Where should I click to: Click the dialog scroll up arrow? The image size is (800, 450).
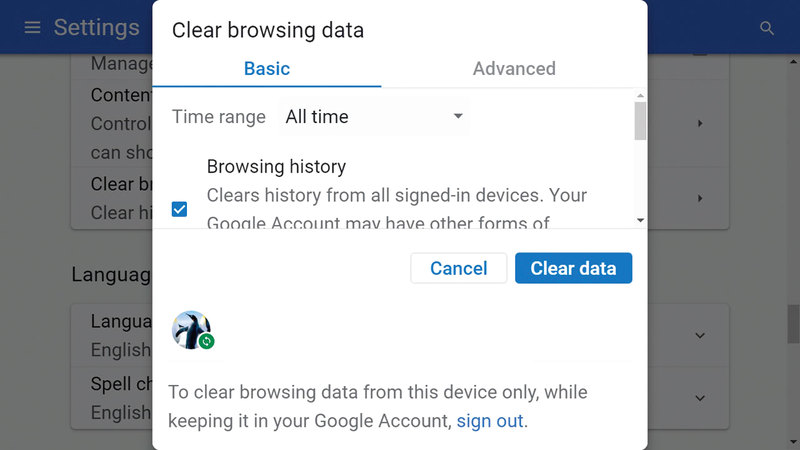point(640,95)
